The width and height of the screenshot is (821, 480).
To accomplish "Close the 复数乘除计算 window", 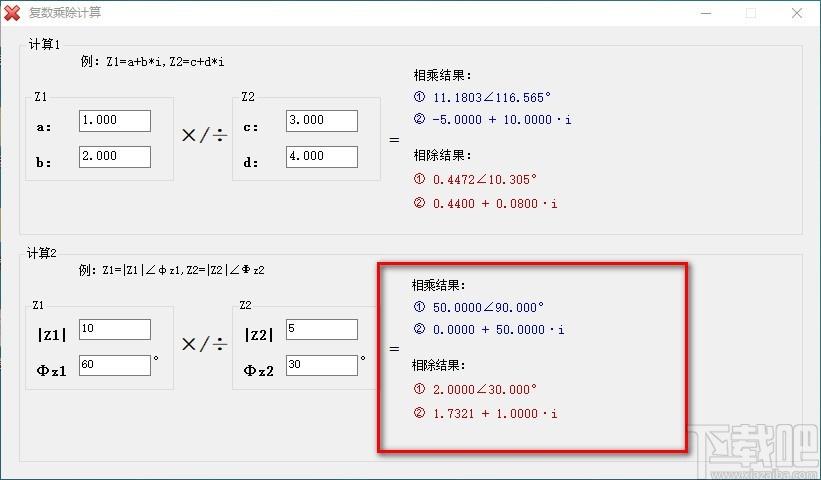I will click(x=797, y=13).
